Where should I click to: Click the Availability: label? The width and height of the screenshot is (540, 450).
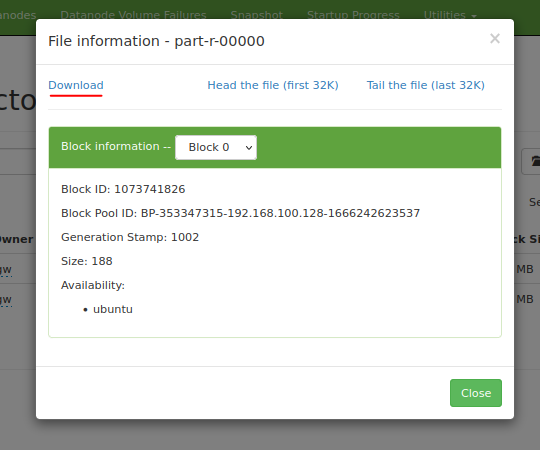(93, 285)
